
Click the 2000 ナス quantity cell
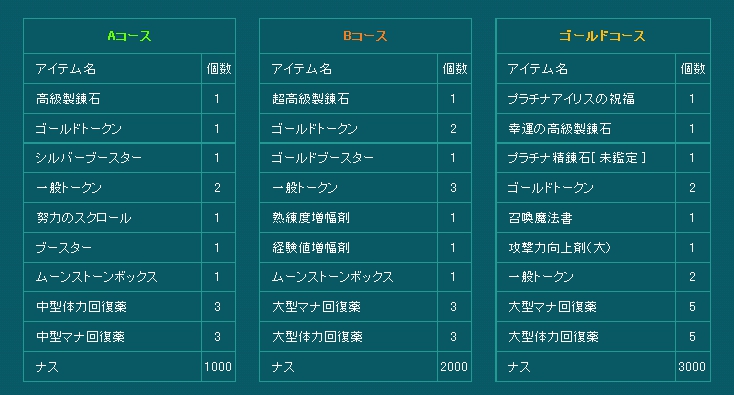(454, 366)
